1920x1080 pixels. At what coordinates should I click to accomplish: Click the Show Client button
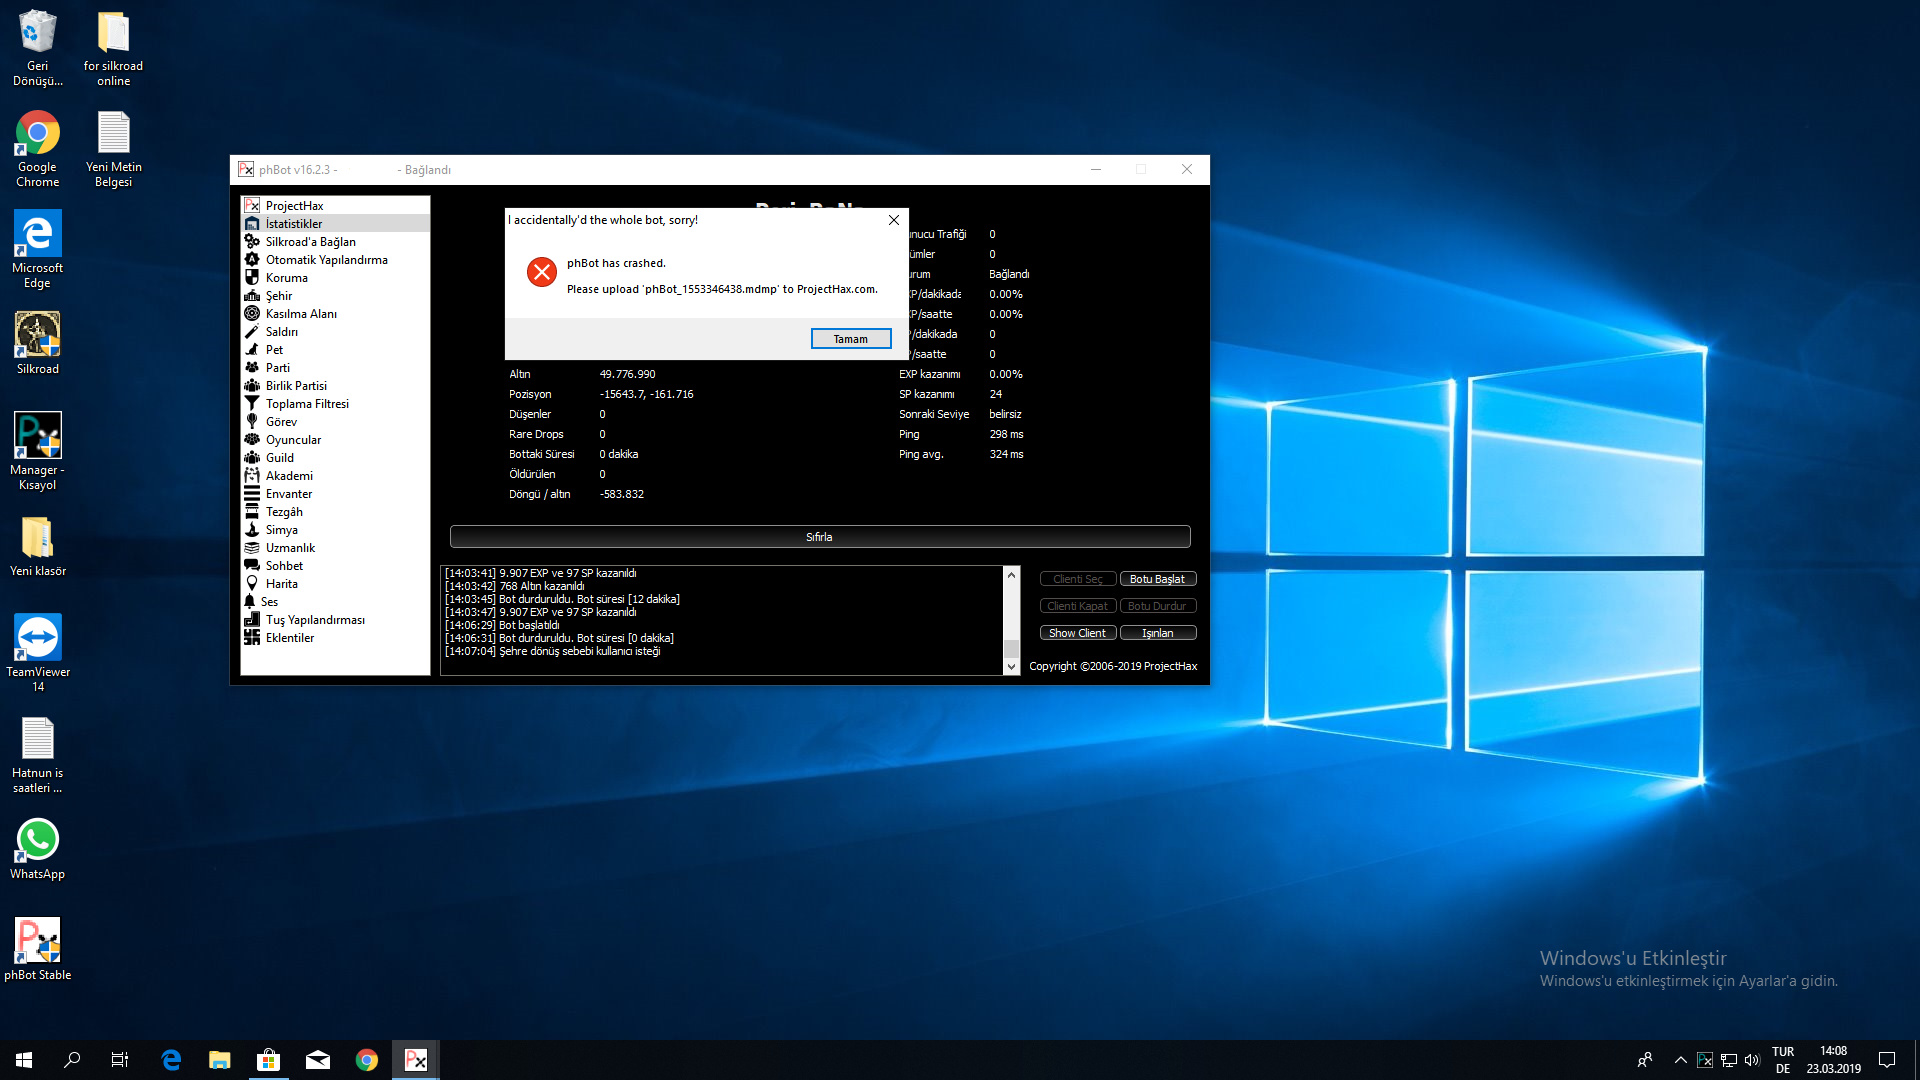(x=1077, y=633)
